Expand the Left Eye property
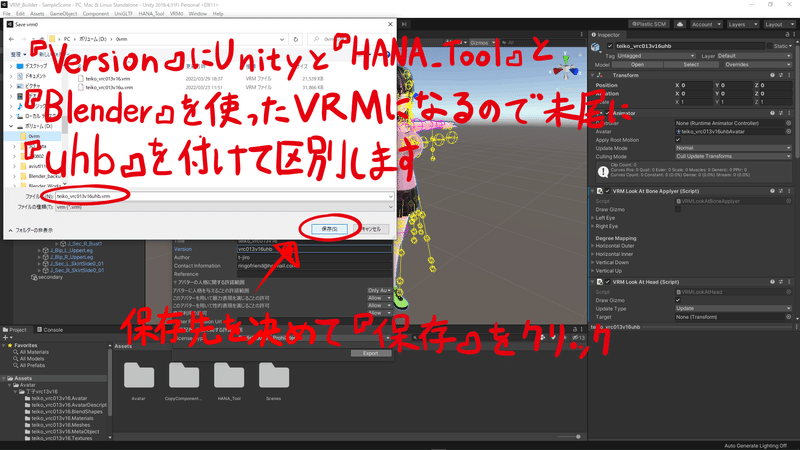The width and height of the screenshot is (800, 450). coord(593,218)
